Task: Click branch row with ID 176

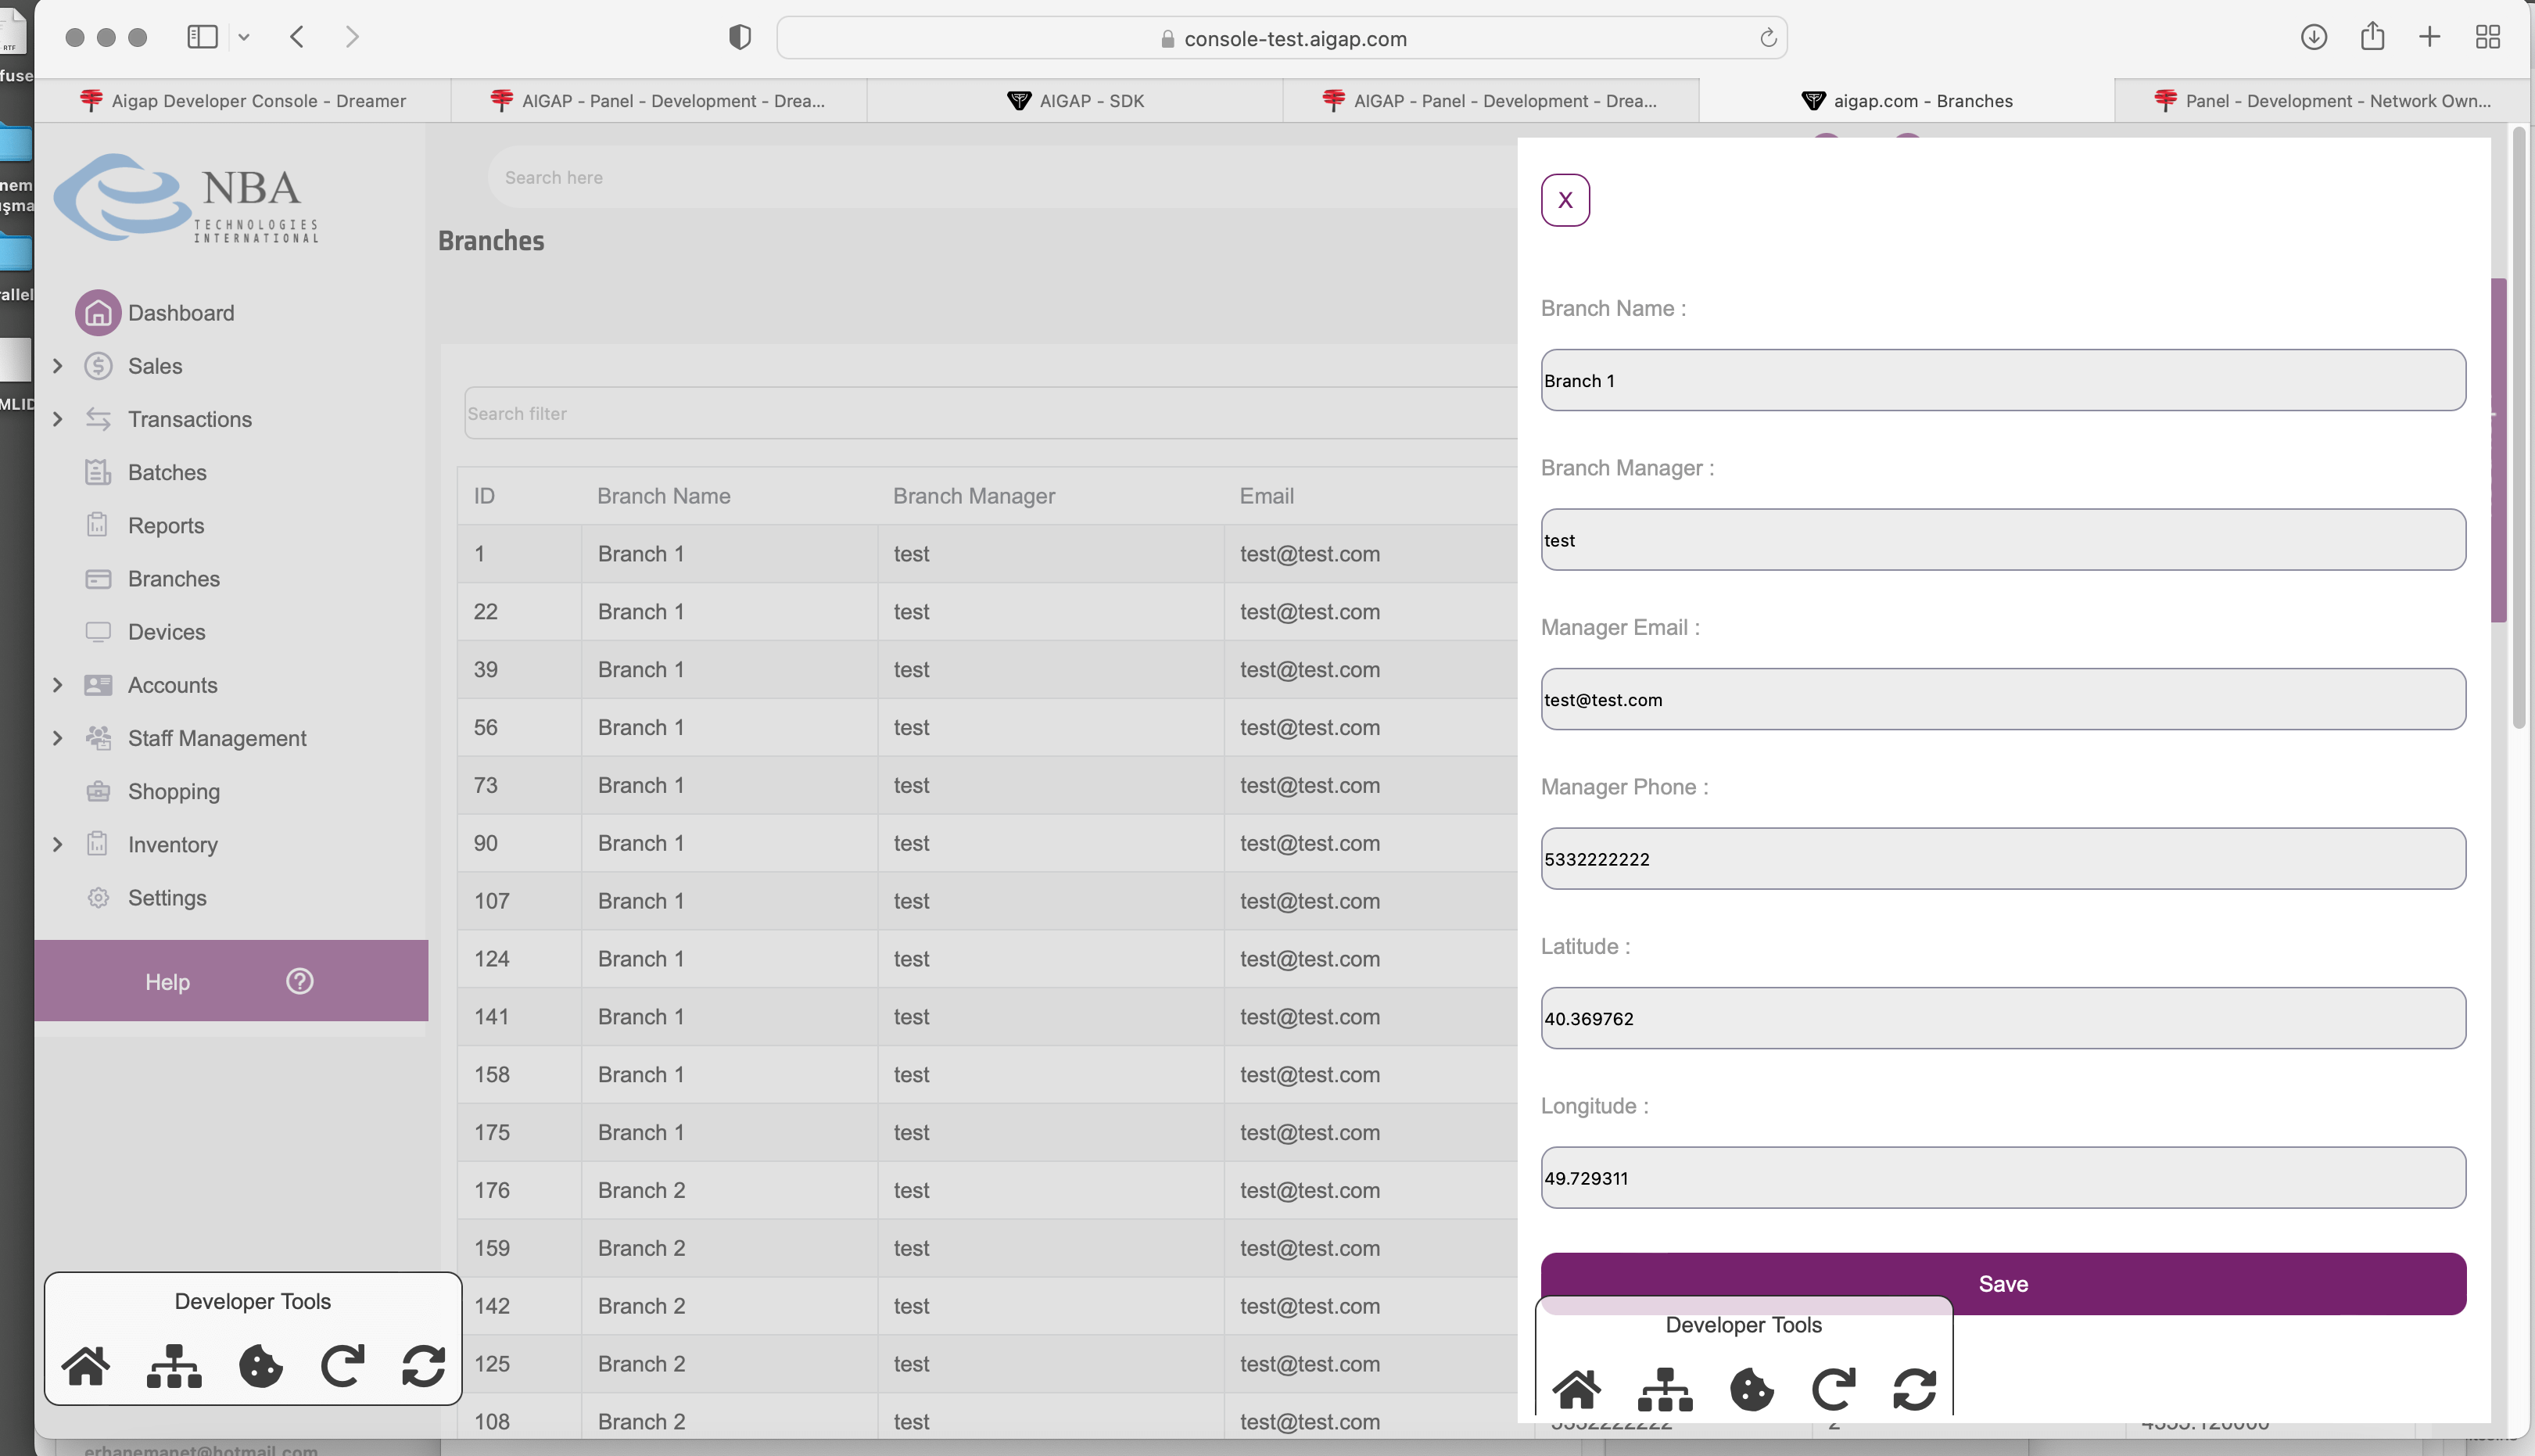Action: pyautogui.click(x=988, y=1190)
